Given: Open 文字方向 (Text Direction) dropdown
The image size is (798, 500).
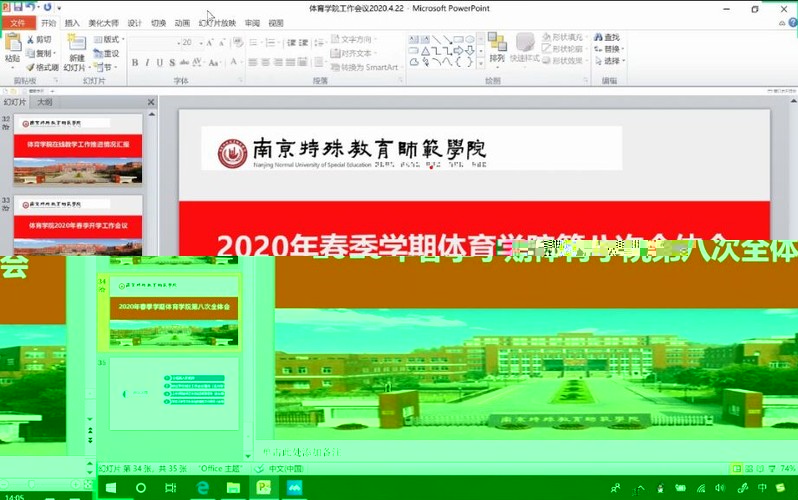Looking at the screenshot, I should [x=354, y=39].
